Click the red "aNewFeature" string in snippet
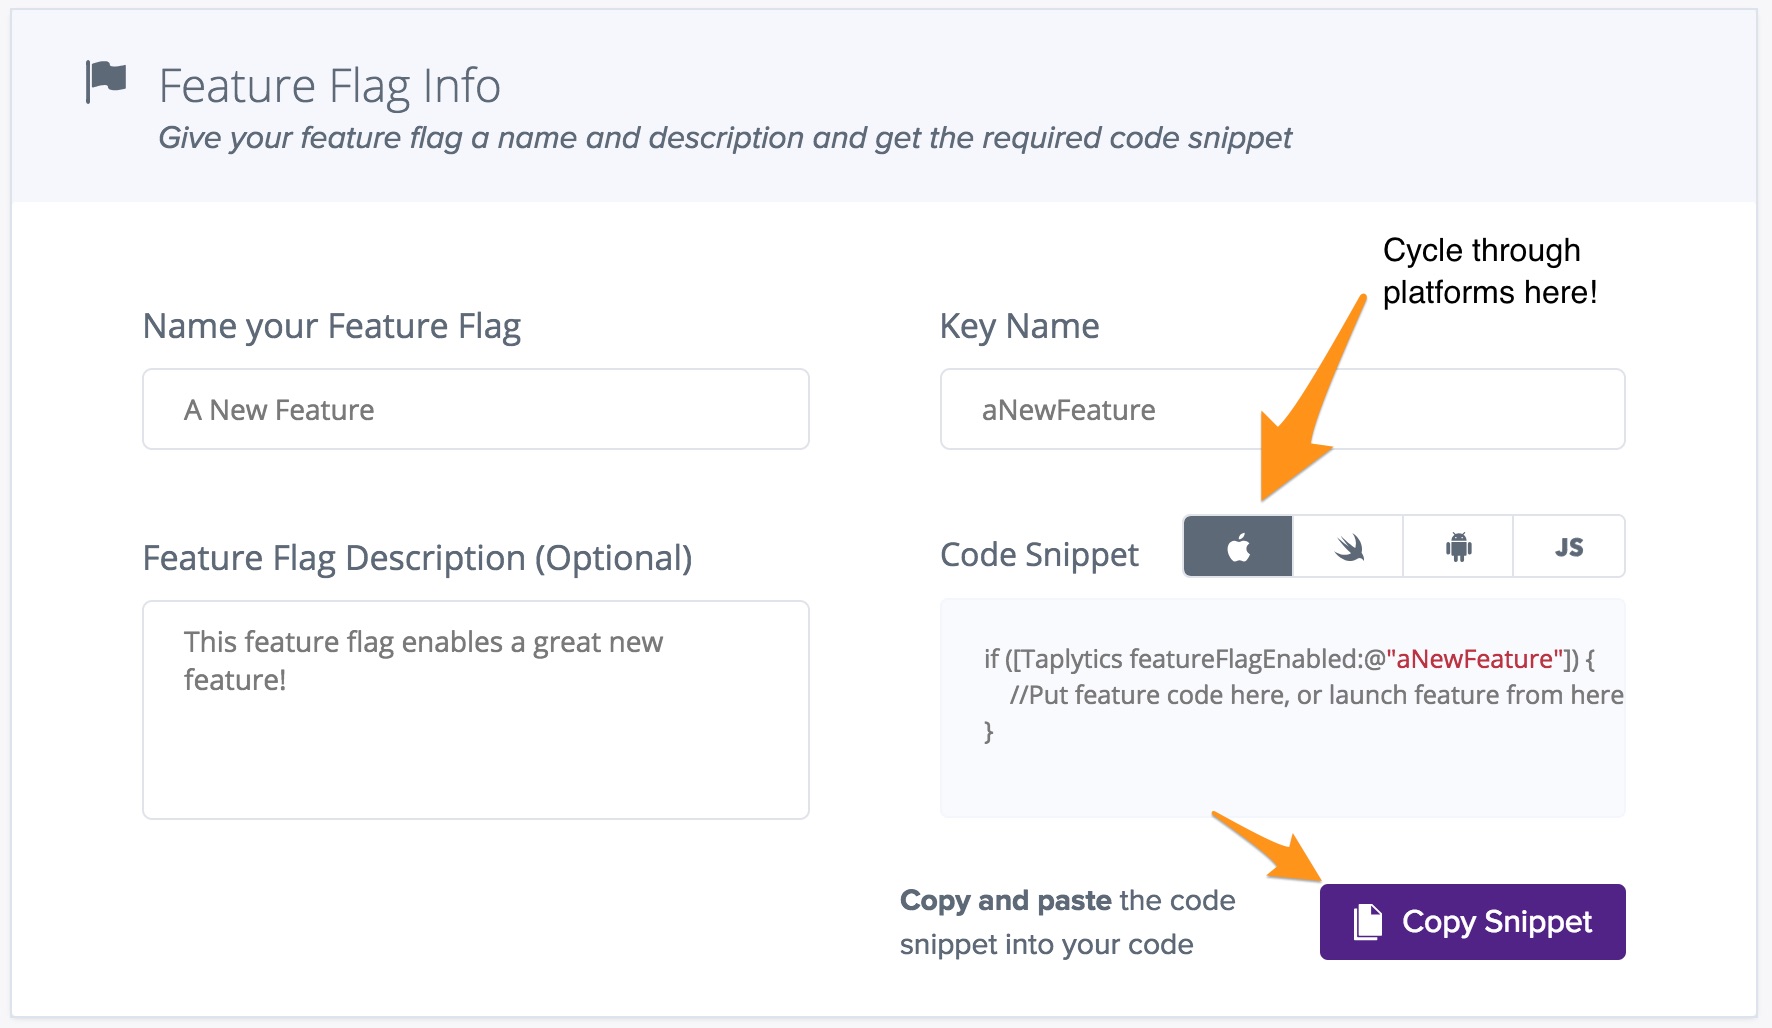This screenshot has width=1772, height=1028. point(1474,659)
